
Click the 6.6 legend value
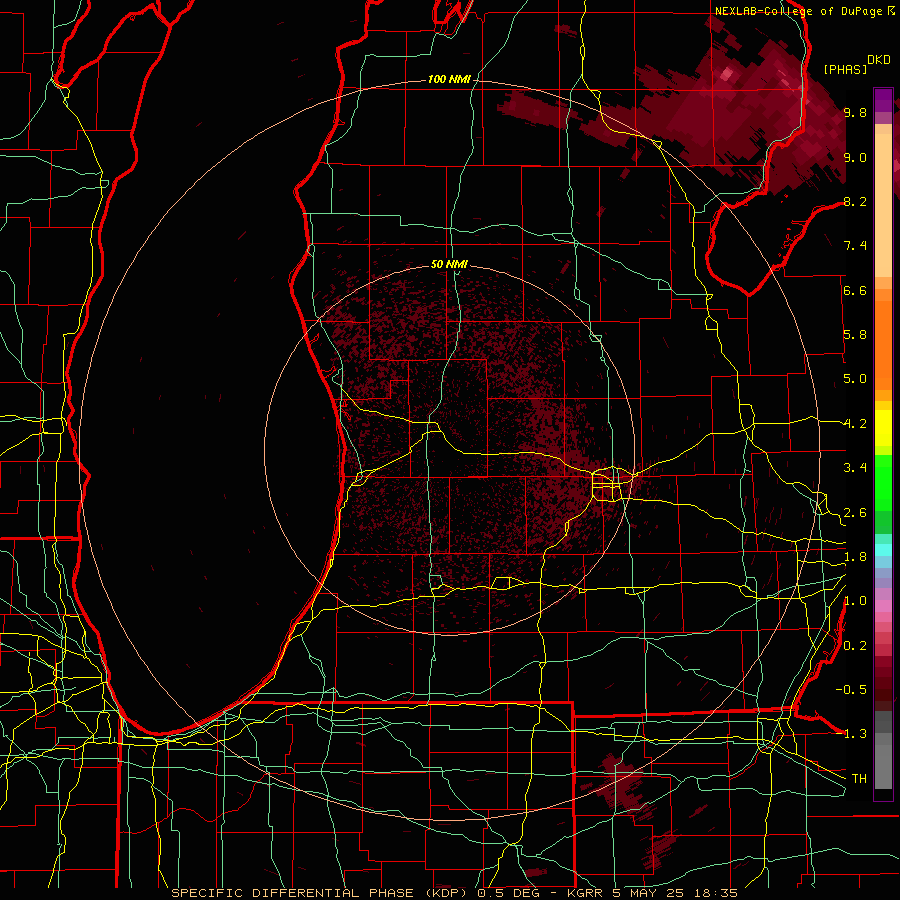(855, 290)
